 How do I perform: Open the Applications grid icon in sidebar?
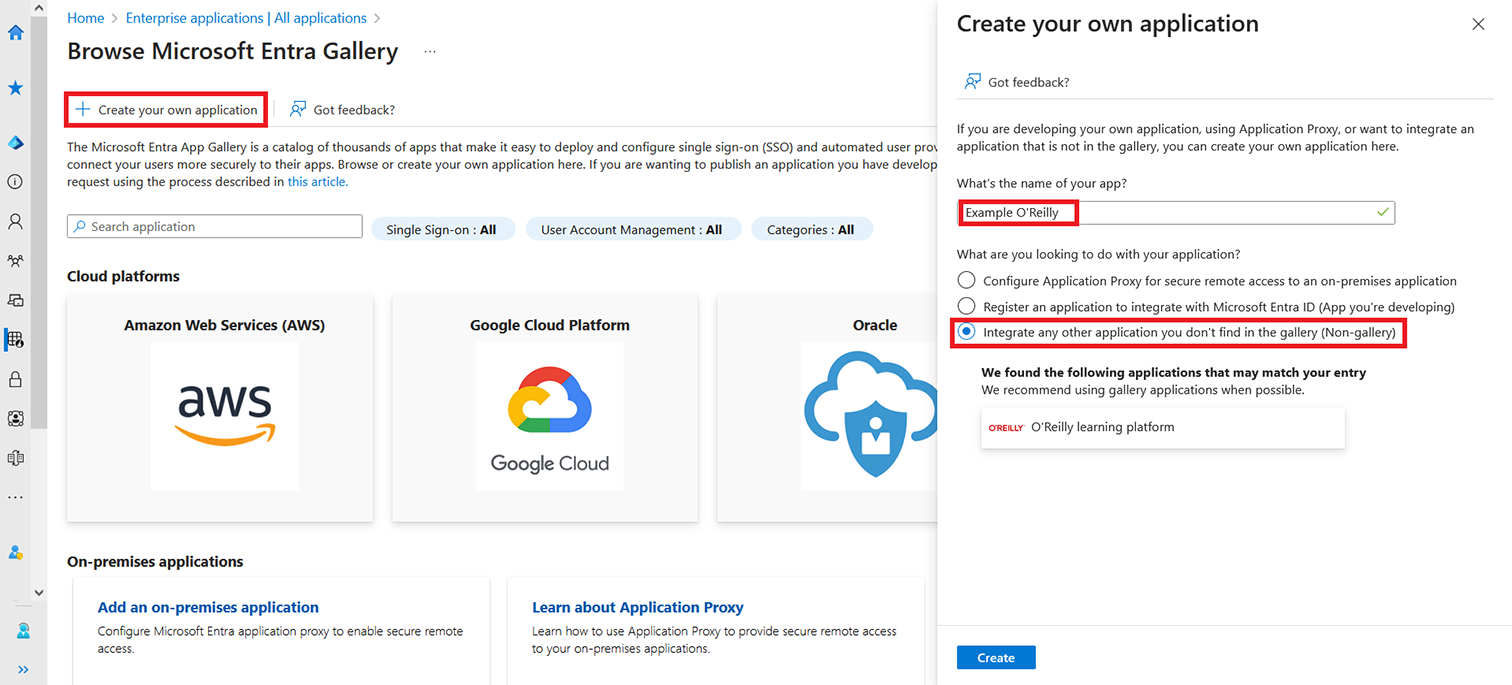(x=16, y=340)
